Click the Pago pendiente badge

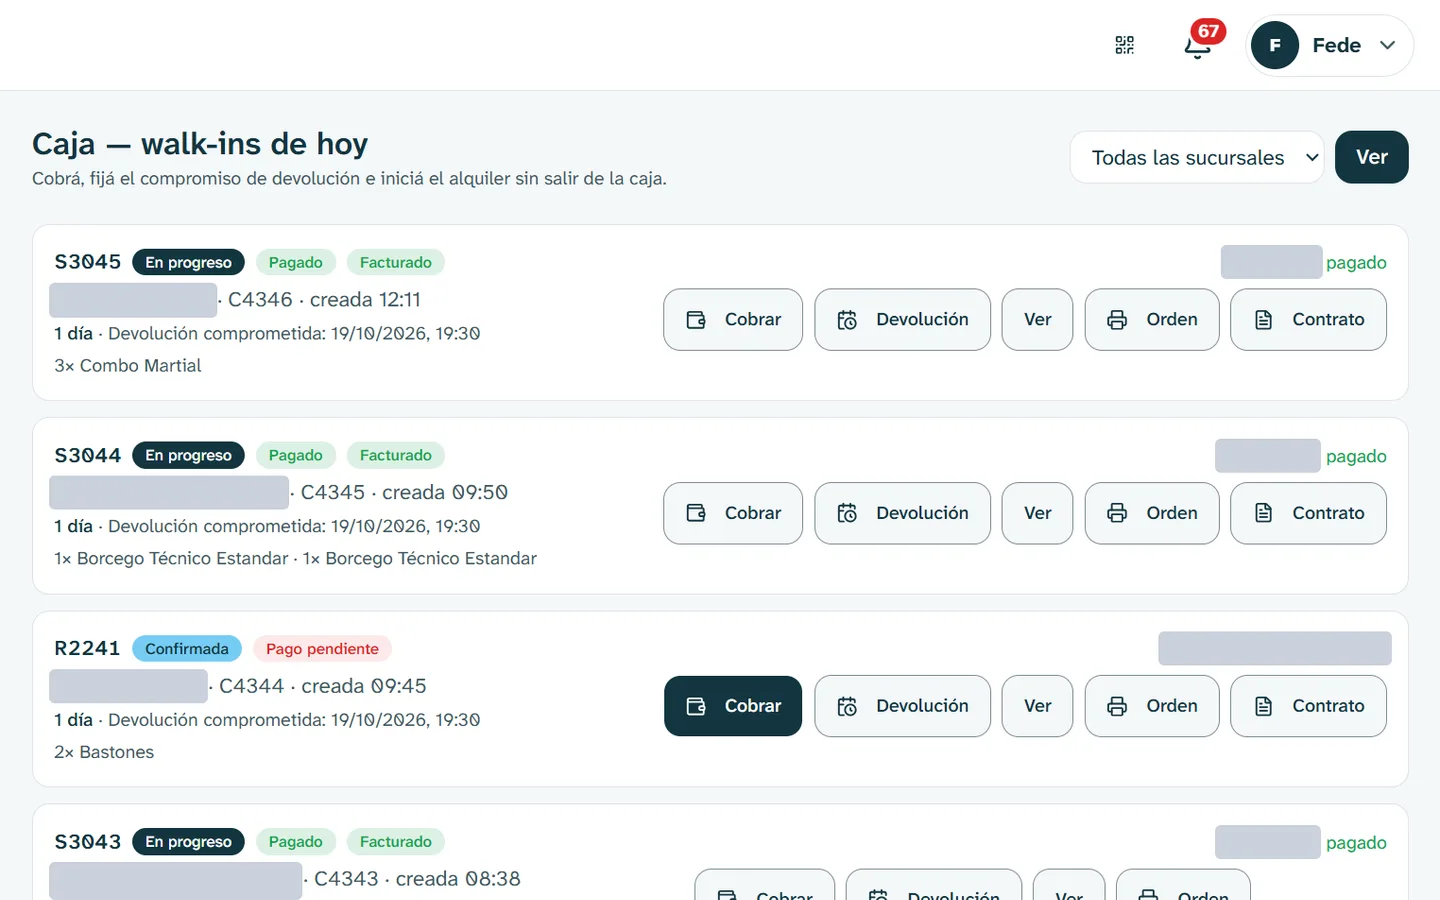322,649
